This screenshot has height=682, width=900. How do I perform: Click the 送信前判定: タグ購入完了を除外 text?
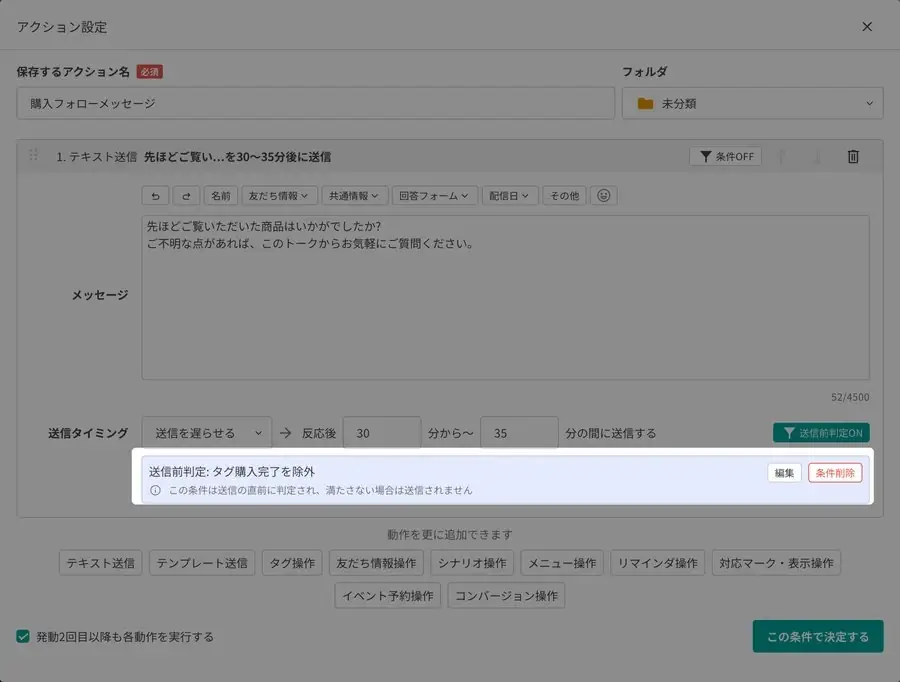232,472
